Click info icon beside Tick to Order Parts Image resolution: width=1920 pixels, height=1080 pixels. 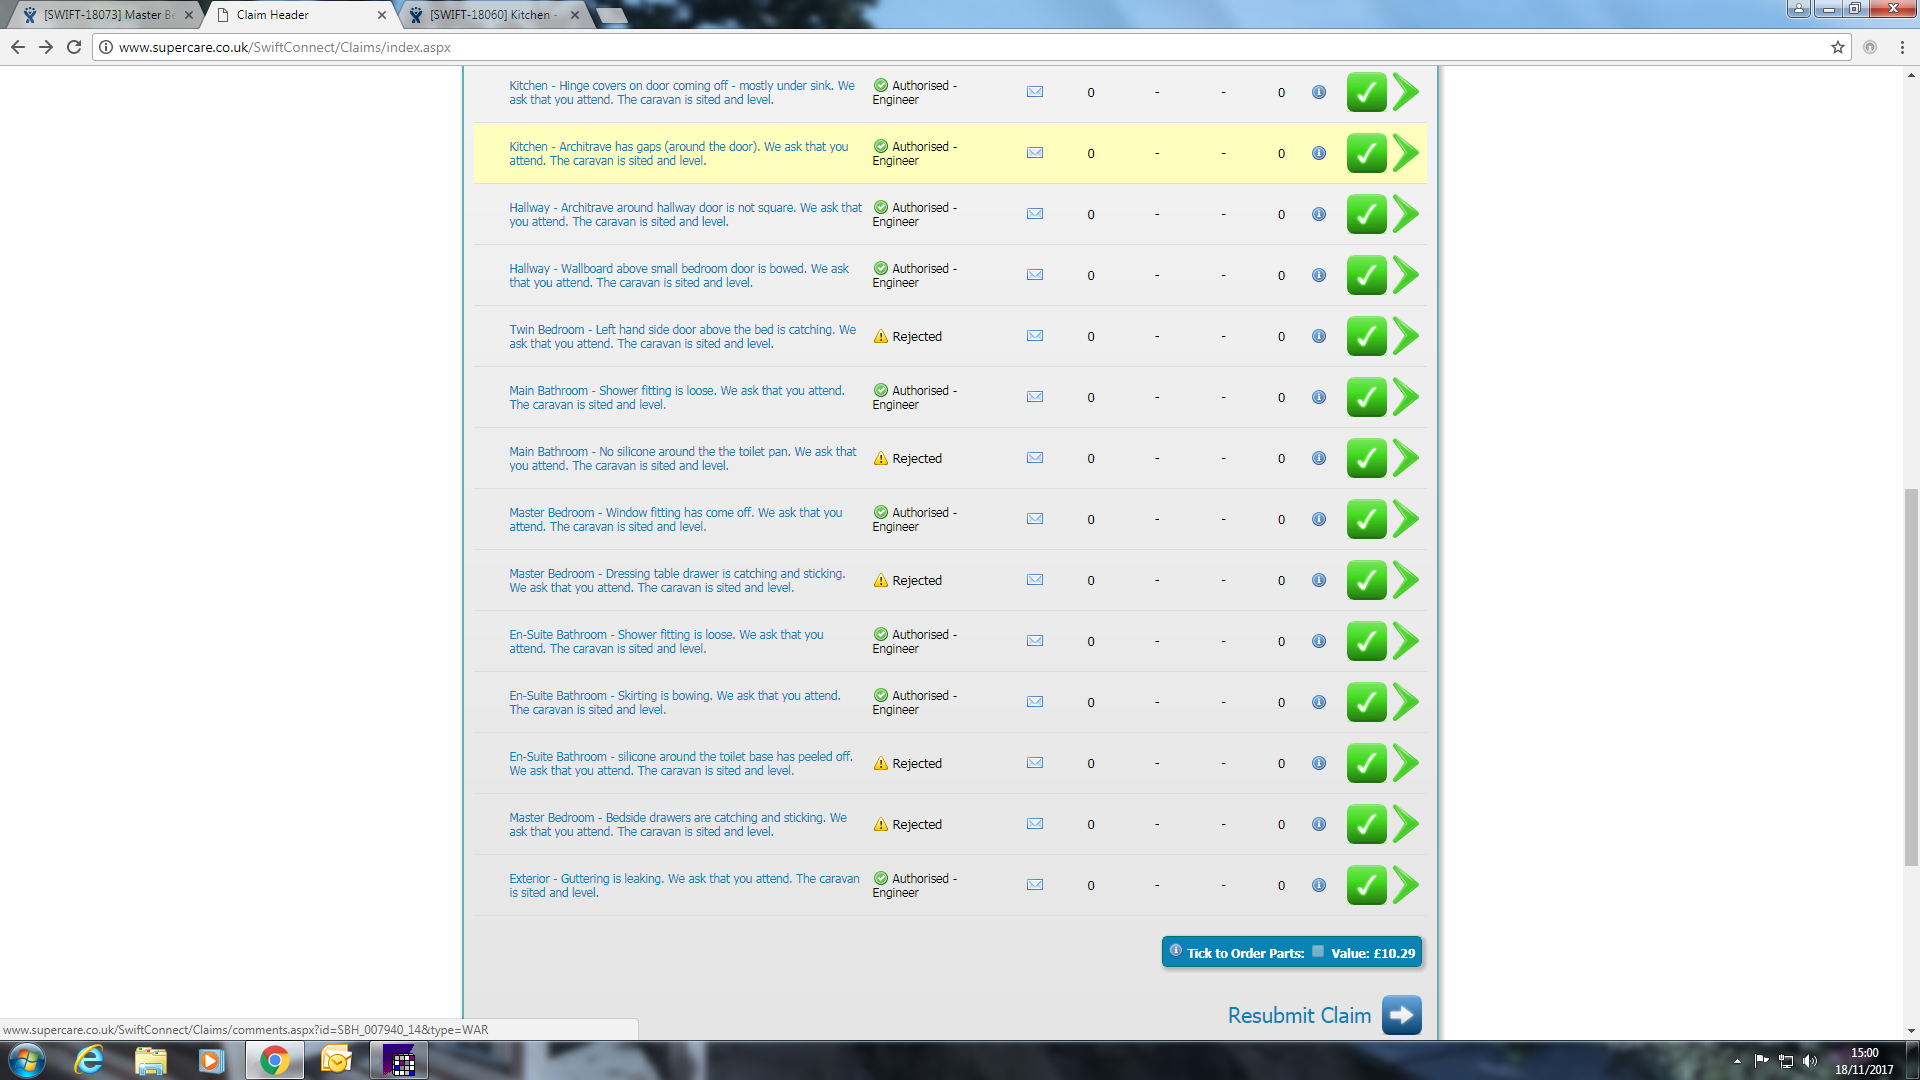coord(1176,951)
